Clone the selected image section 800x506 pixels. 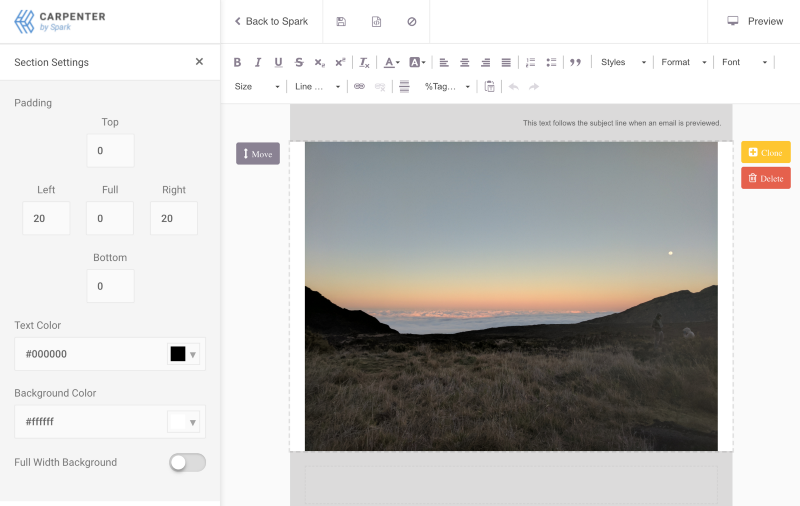(765, 152)
